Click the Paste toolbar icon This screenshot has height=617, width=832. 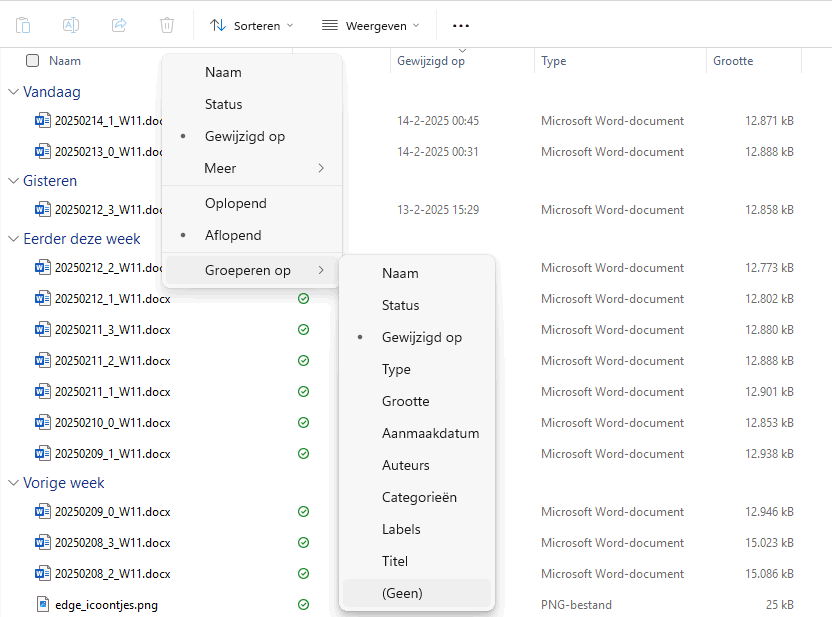point(23,25)
